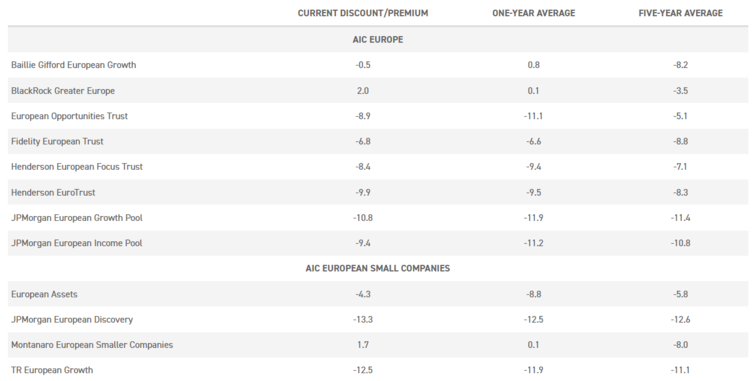This screenshot has height=381, width=755.
Task: Select JPMorgan European Growth Pool name
Action: [x=77, y=218]
